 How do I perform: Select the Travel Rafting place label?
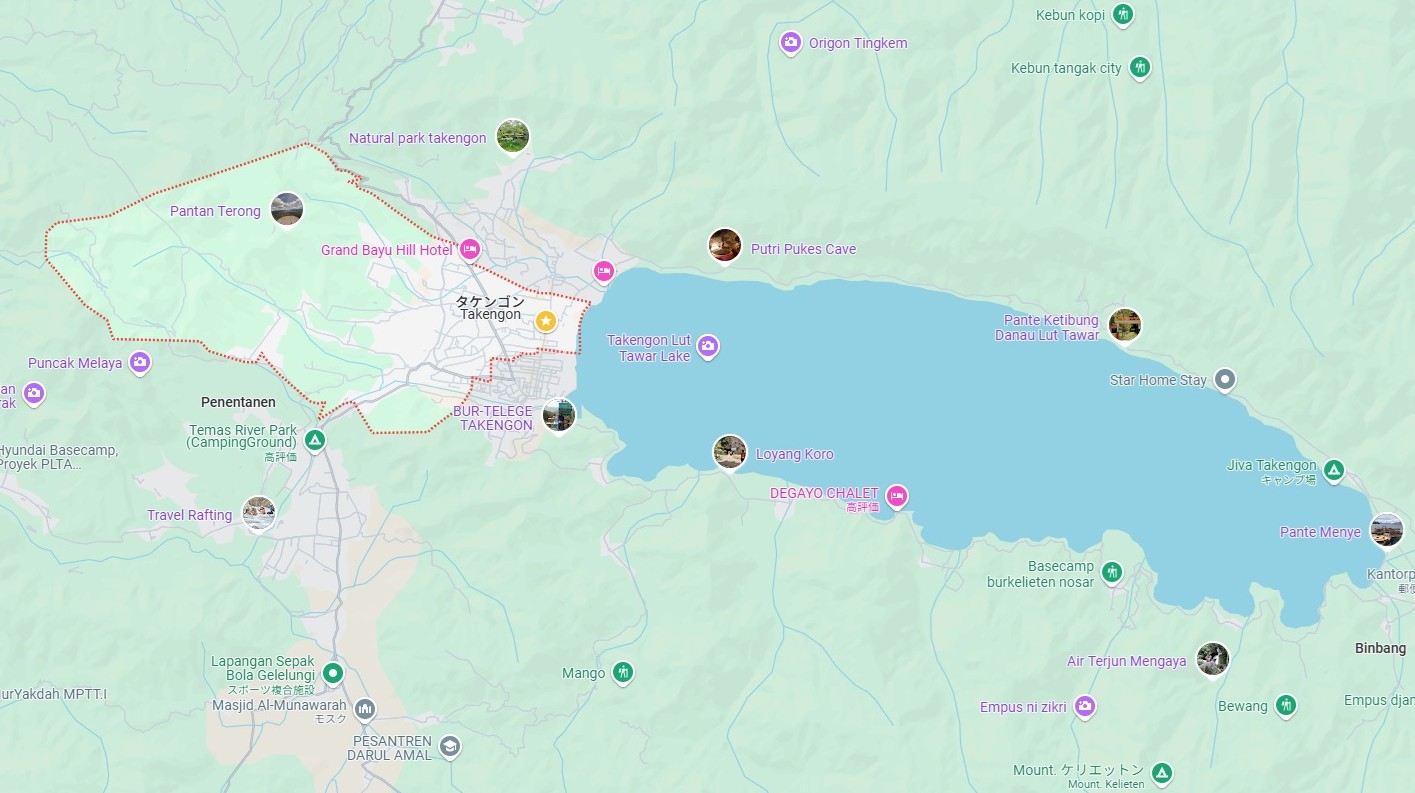click(189, 515)
